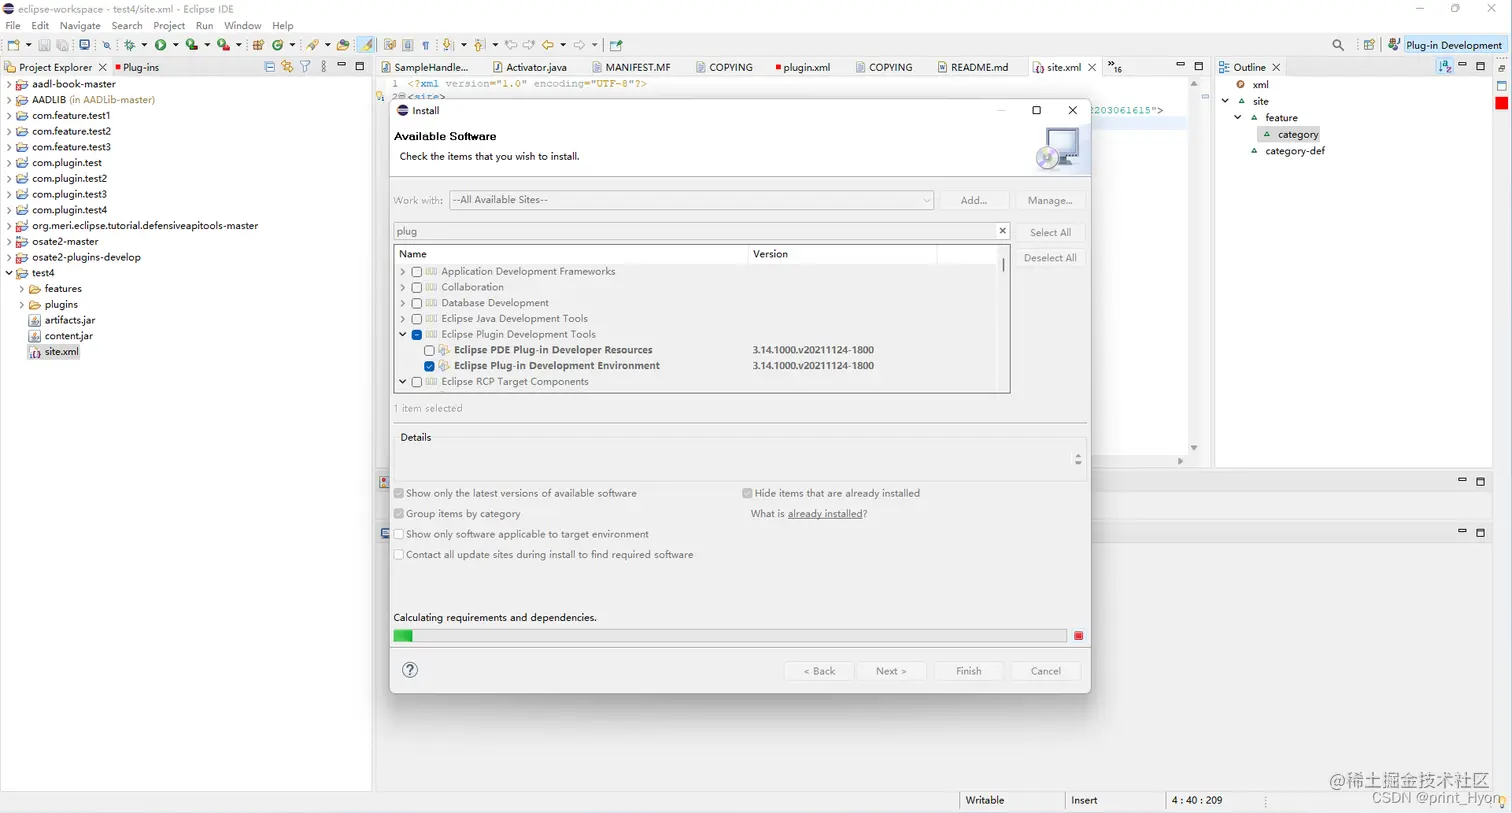The image size is (1512, 813).
Task: Check Database Development category
Action: pos(417,303)
